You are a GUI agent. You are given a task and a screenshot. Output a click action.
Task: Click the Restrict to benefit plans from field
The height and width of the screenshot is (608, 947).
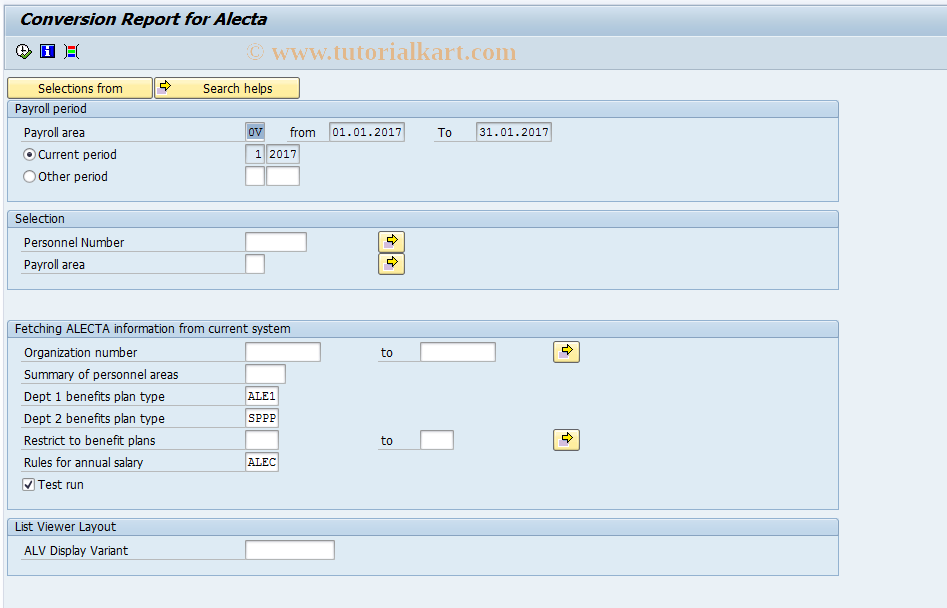(262, 440)
